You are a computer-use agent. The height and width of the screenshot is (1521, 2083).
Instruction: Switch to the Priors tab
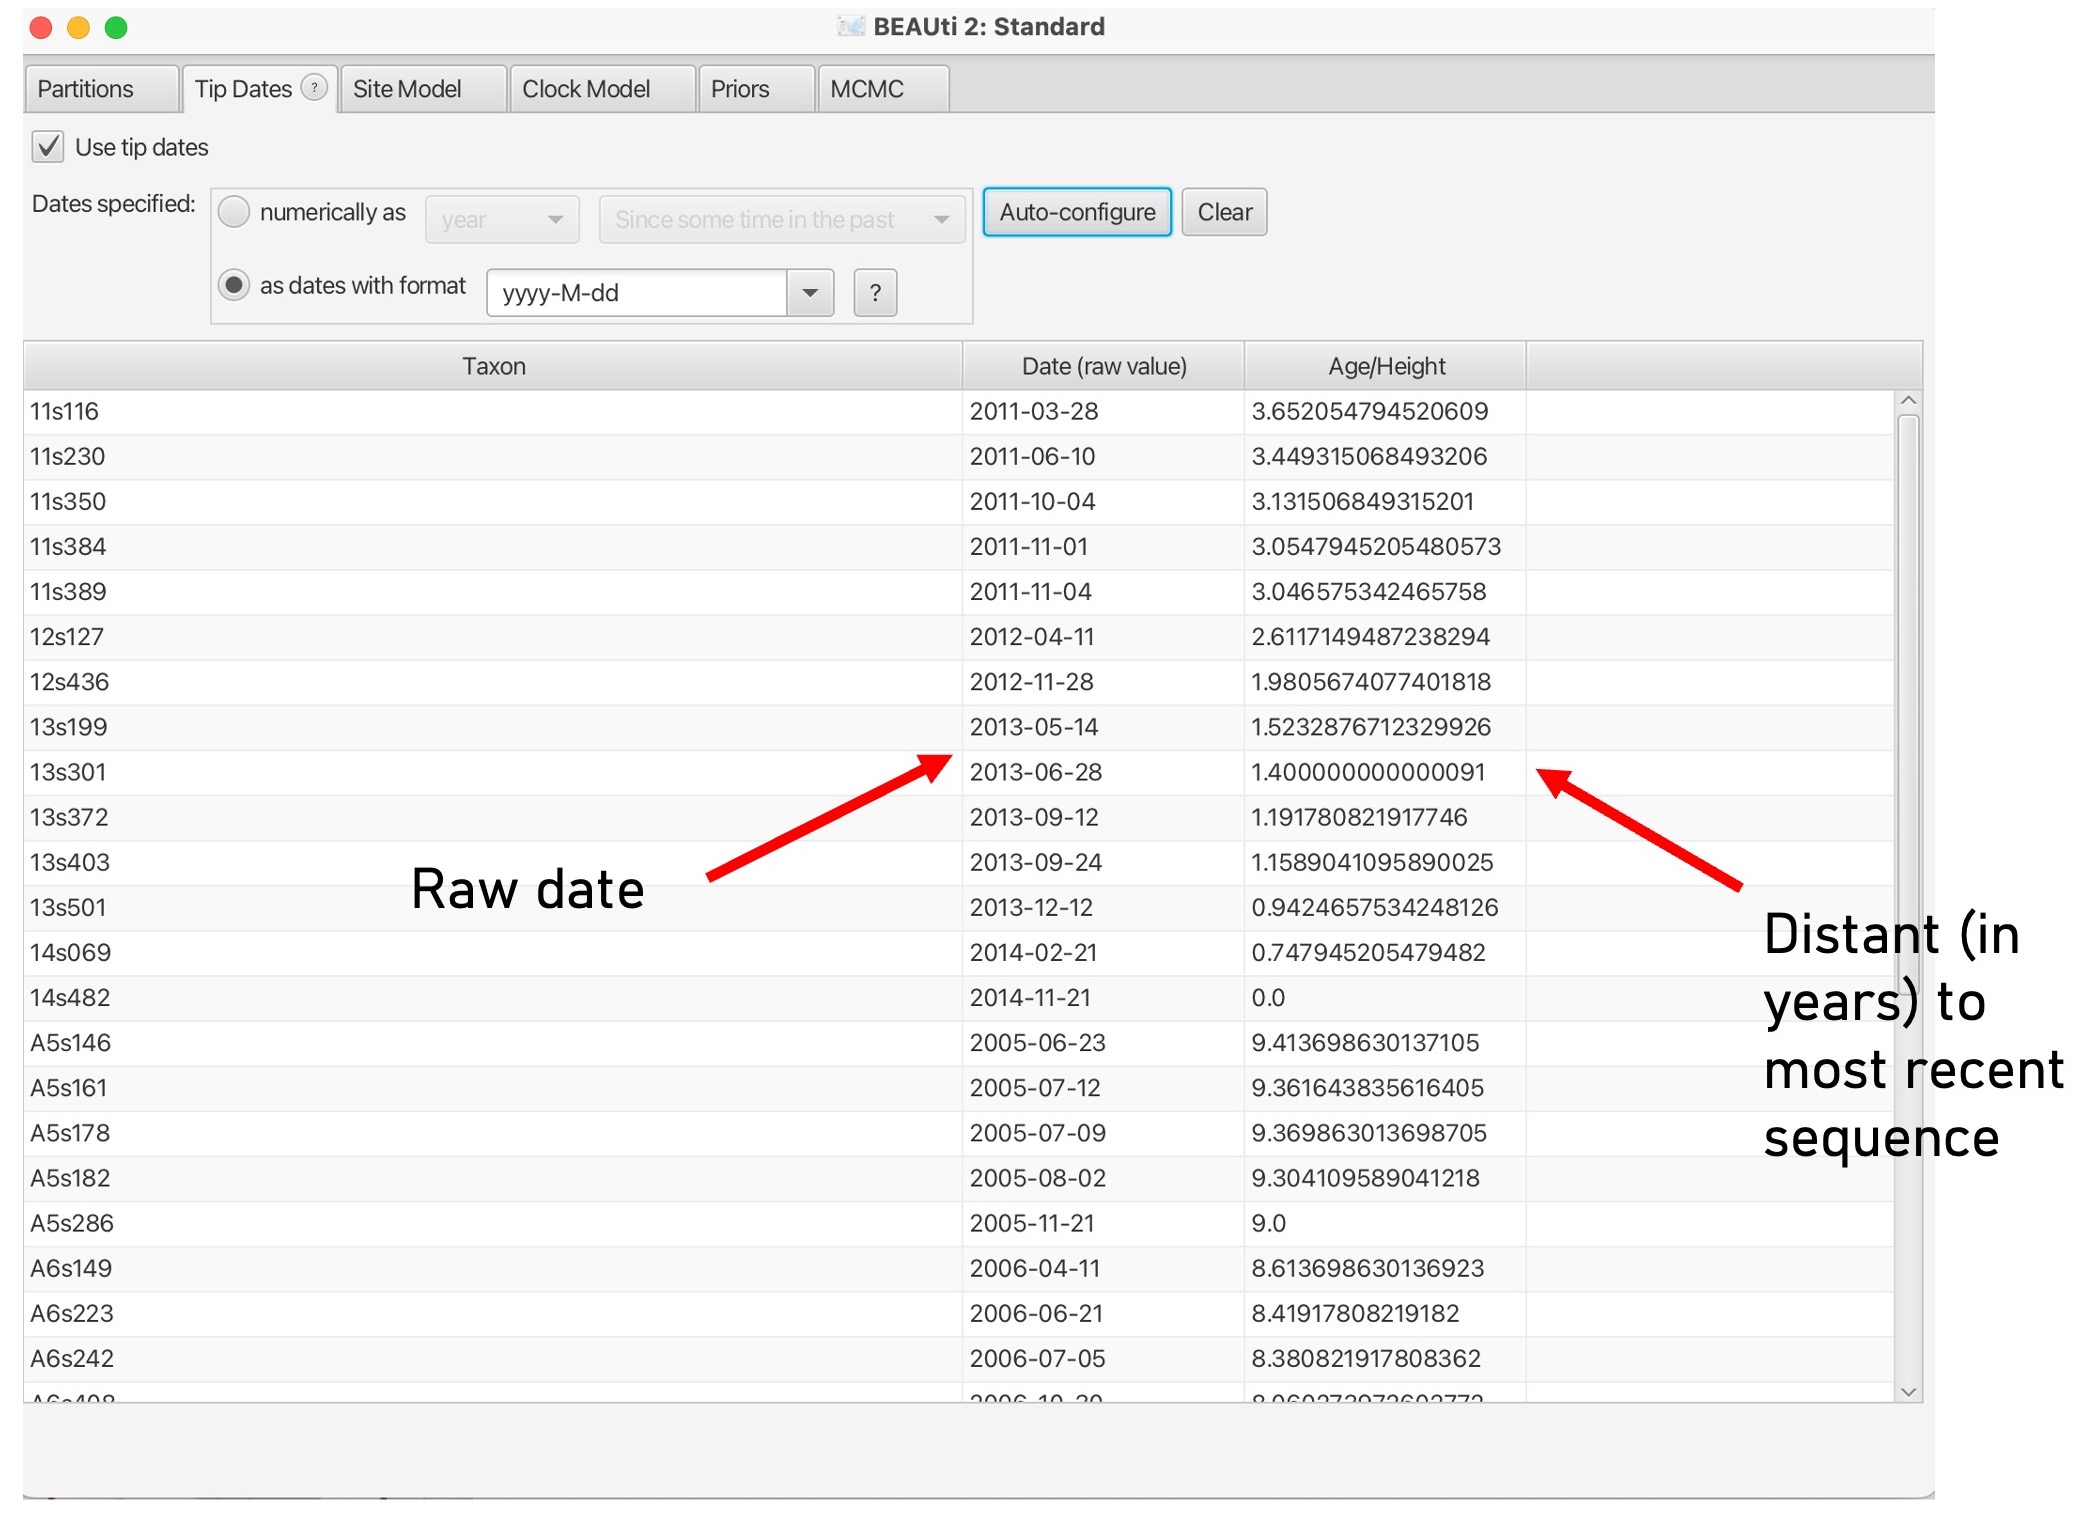(x=756, y=89)
